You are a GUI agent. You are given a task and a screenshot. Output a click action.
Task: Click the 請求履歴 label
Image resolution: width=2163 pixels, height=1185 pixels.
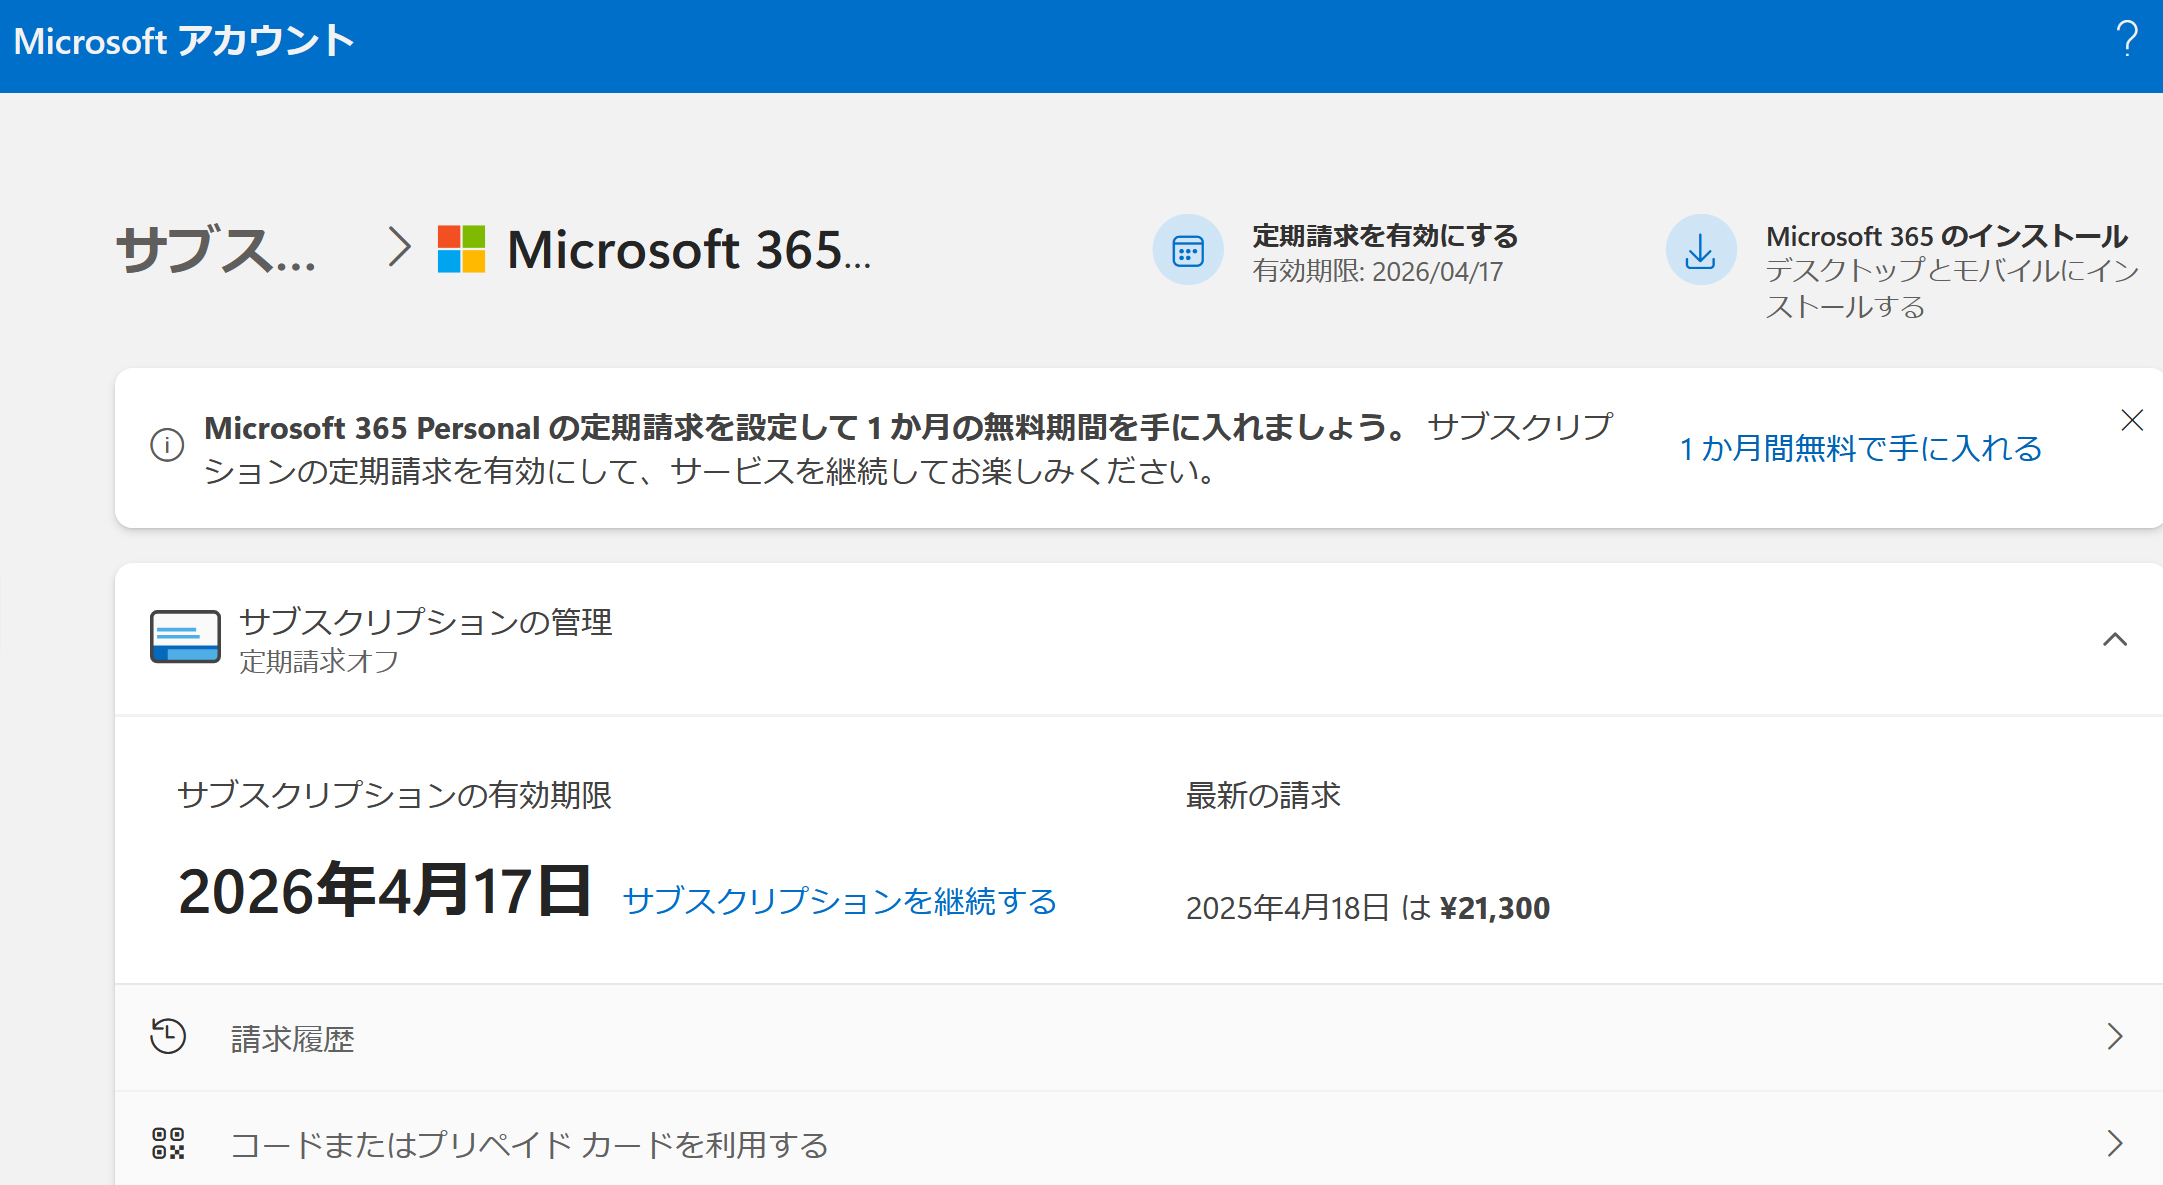point(292,1039)
